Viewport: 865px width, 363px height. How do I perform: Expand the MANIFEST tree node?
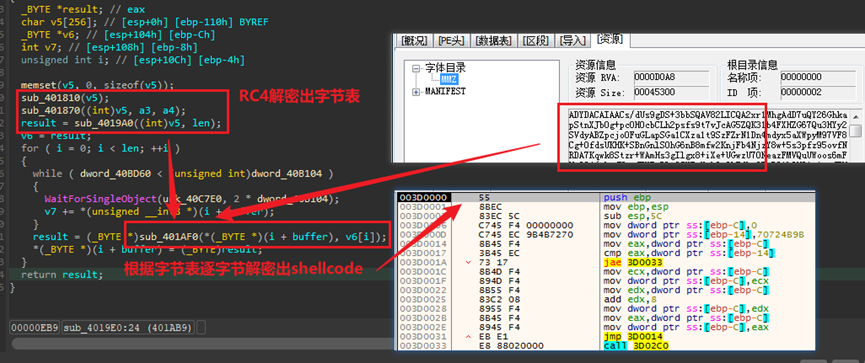click(x=415, y=92)
